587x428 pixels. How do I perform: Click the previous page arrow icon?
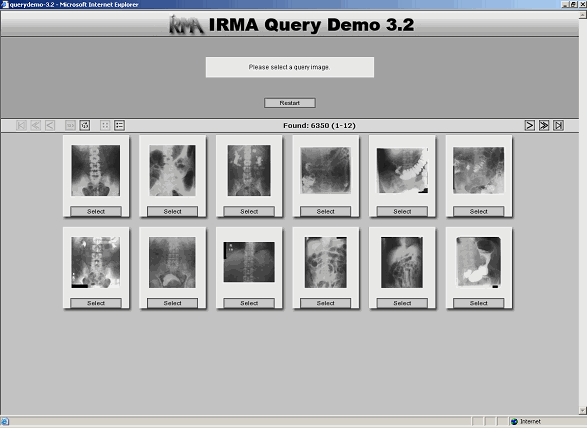(x=50, y=125)
